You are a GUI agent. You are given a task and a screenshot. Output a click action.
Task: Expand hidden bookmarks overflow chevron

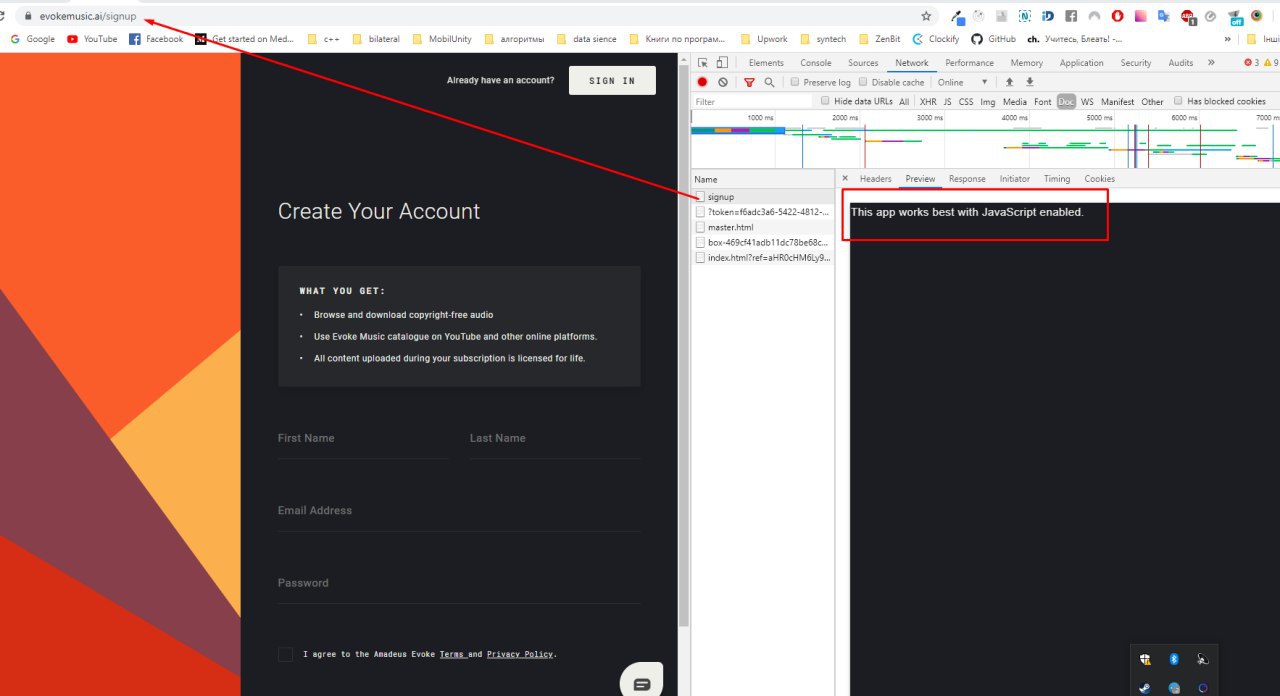coord(1227,39)
